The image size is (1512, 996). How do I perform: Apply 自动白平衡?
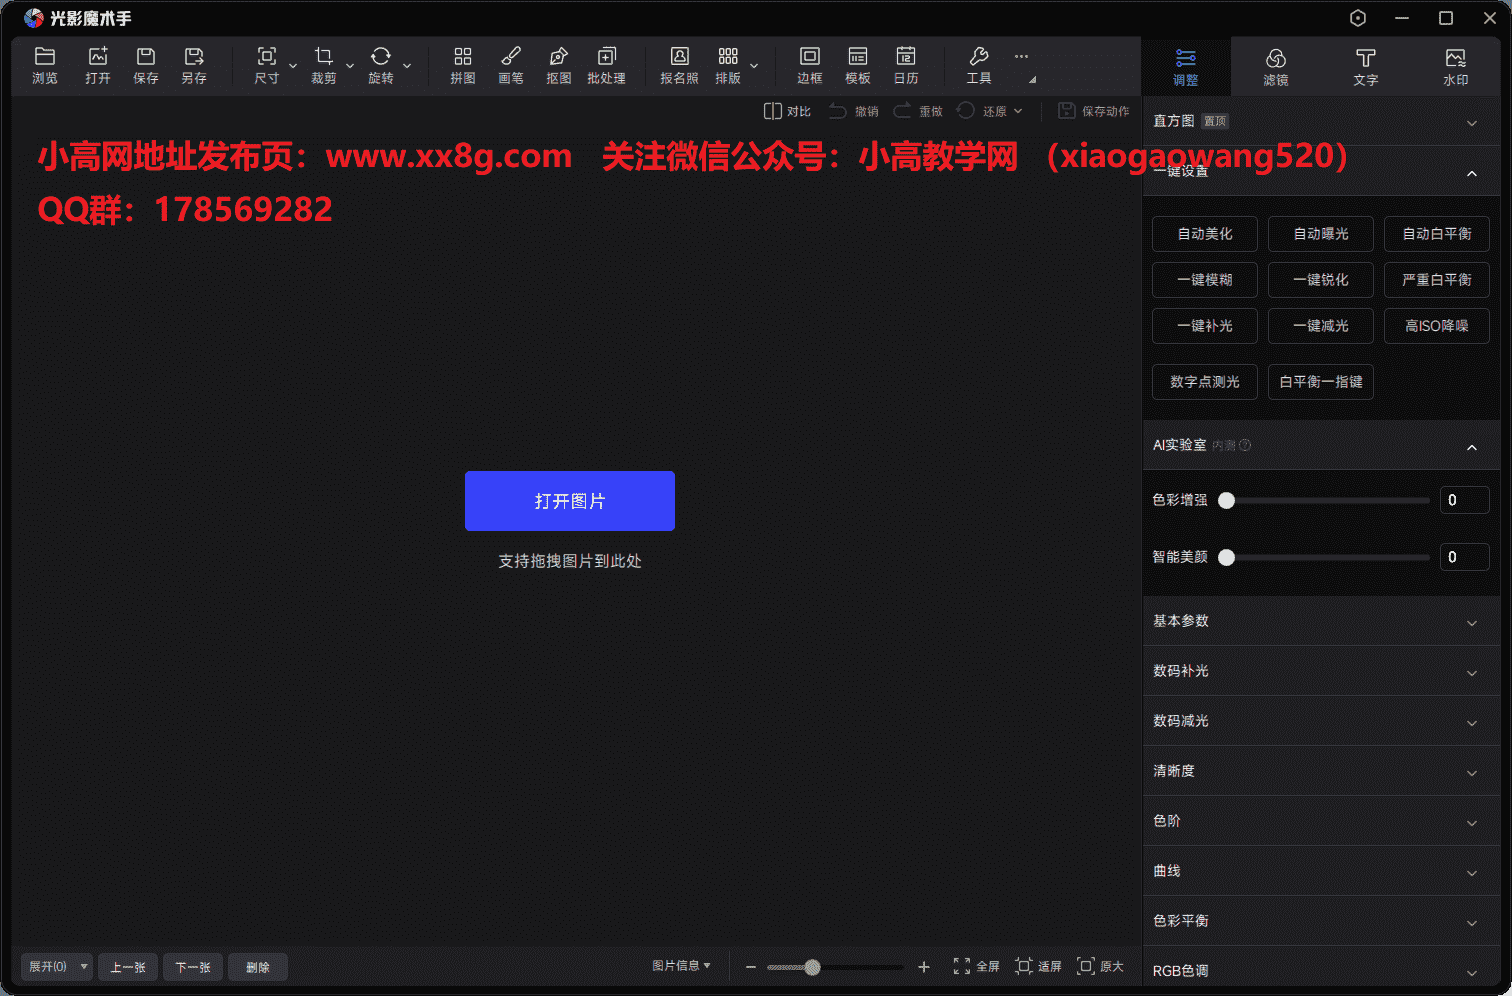click(1437, 234)
